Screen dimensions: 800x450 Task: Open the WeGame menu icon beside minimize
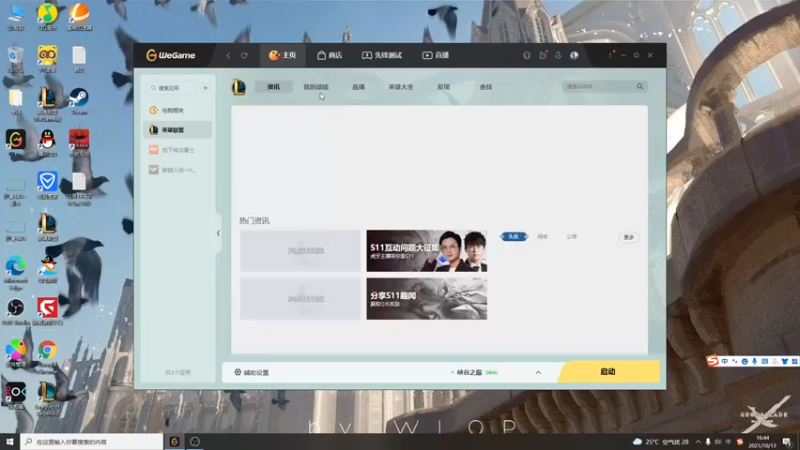point(610,55)
